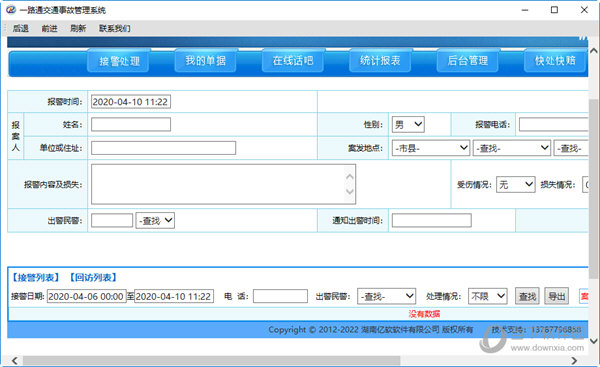Open the 【回访列表】 link
Image resolution: width=600 pixels, height=367 pixels.
(93, 277)
